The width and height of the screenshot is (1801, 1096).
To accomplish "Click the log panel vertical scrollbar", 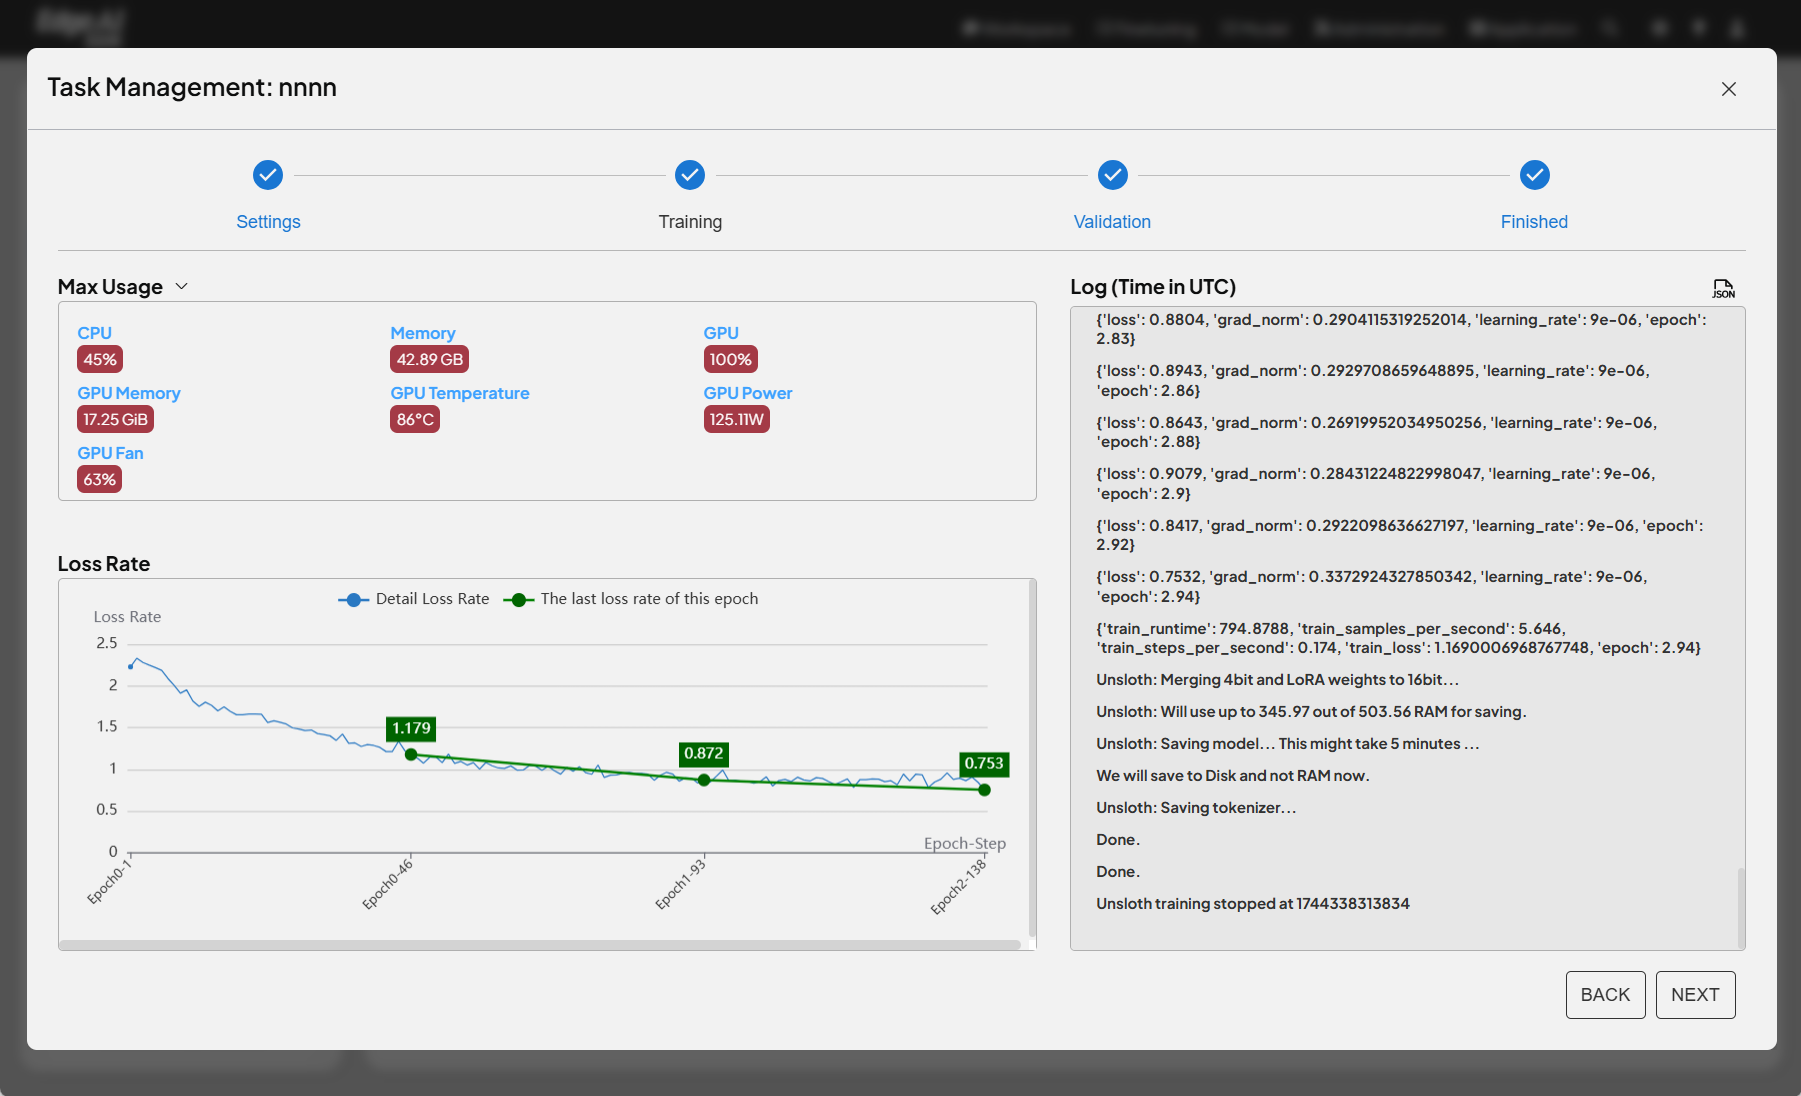I will tap(1741, 905).
